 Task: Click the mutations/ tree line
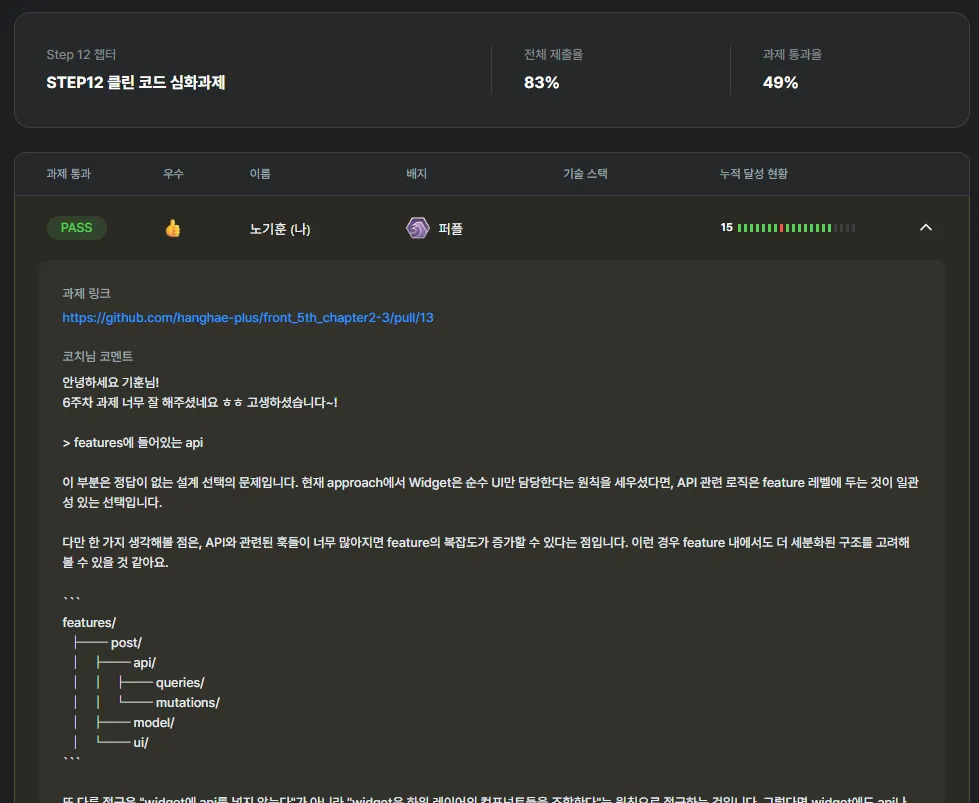point(187,702)
